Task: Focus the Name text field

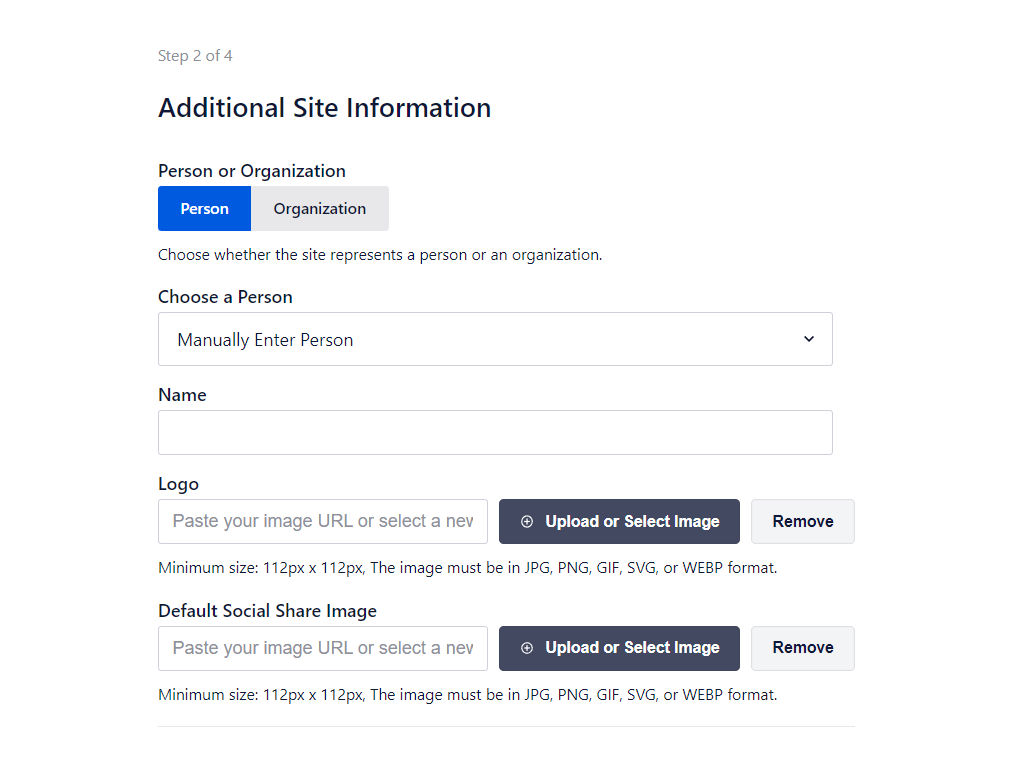Action: pyautogui.click(x=495, y=432)
